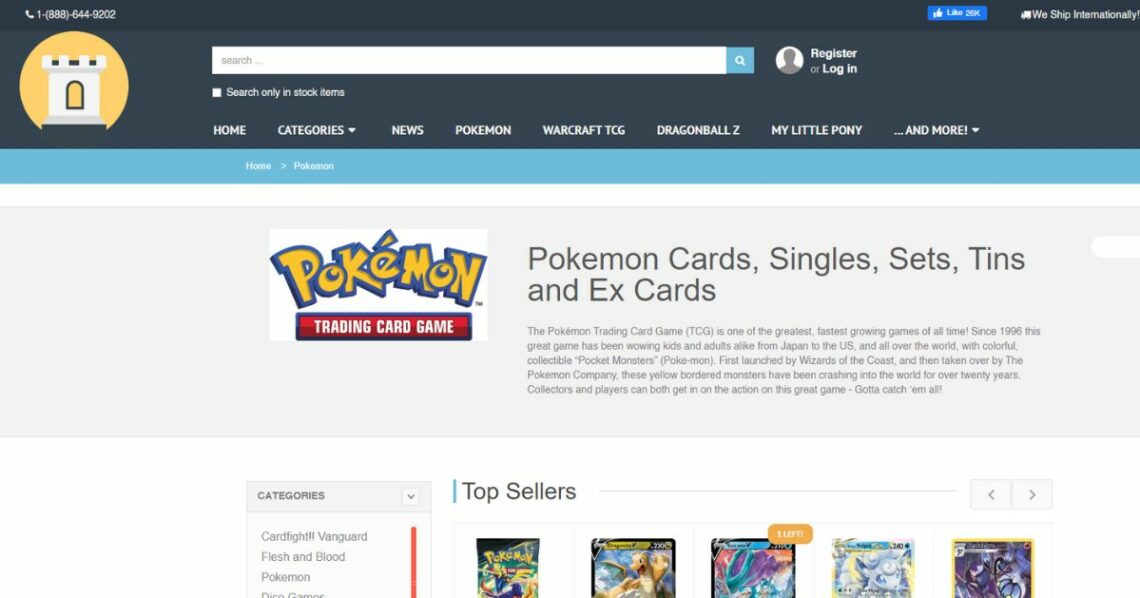Expand the Categories nav dropdown
This screenshot has width=1140, height=598.
[x=316, y=130]
